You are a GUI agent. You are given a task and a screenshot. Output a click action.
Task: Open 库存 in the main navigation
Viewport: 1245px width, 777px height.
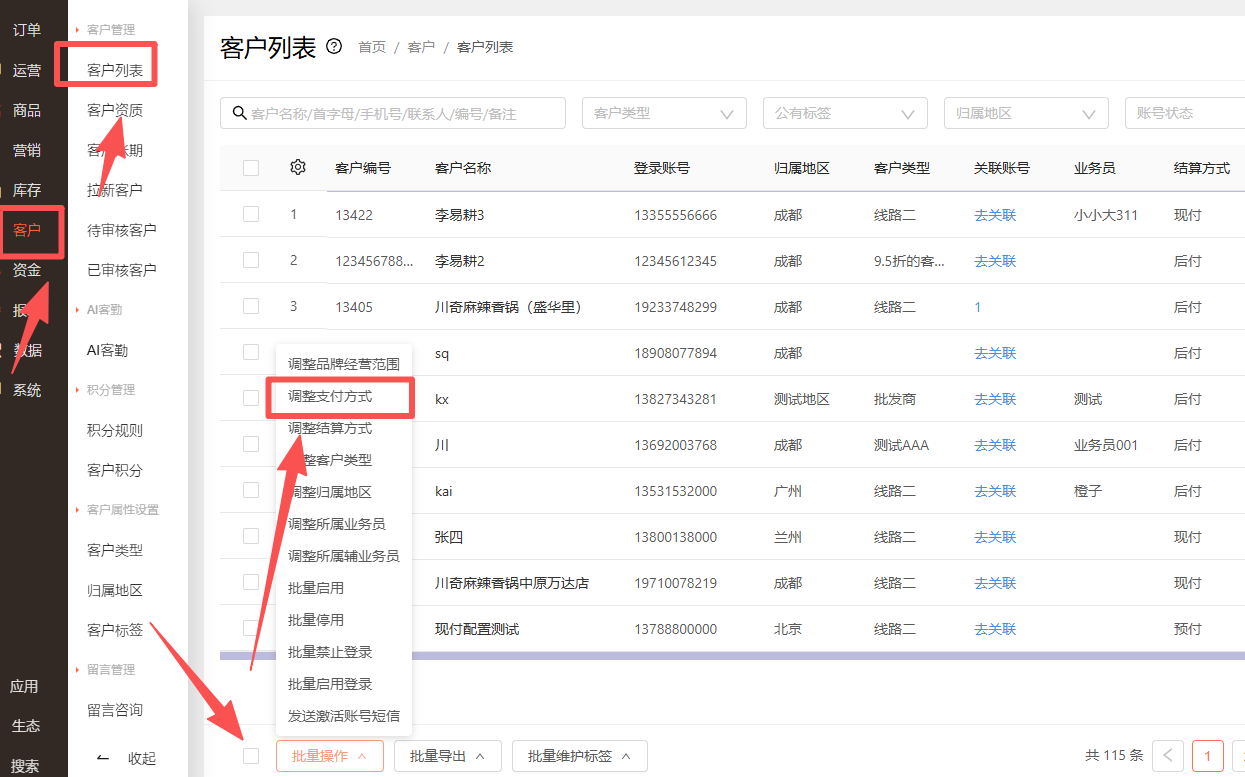point(27,190)
